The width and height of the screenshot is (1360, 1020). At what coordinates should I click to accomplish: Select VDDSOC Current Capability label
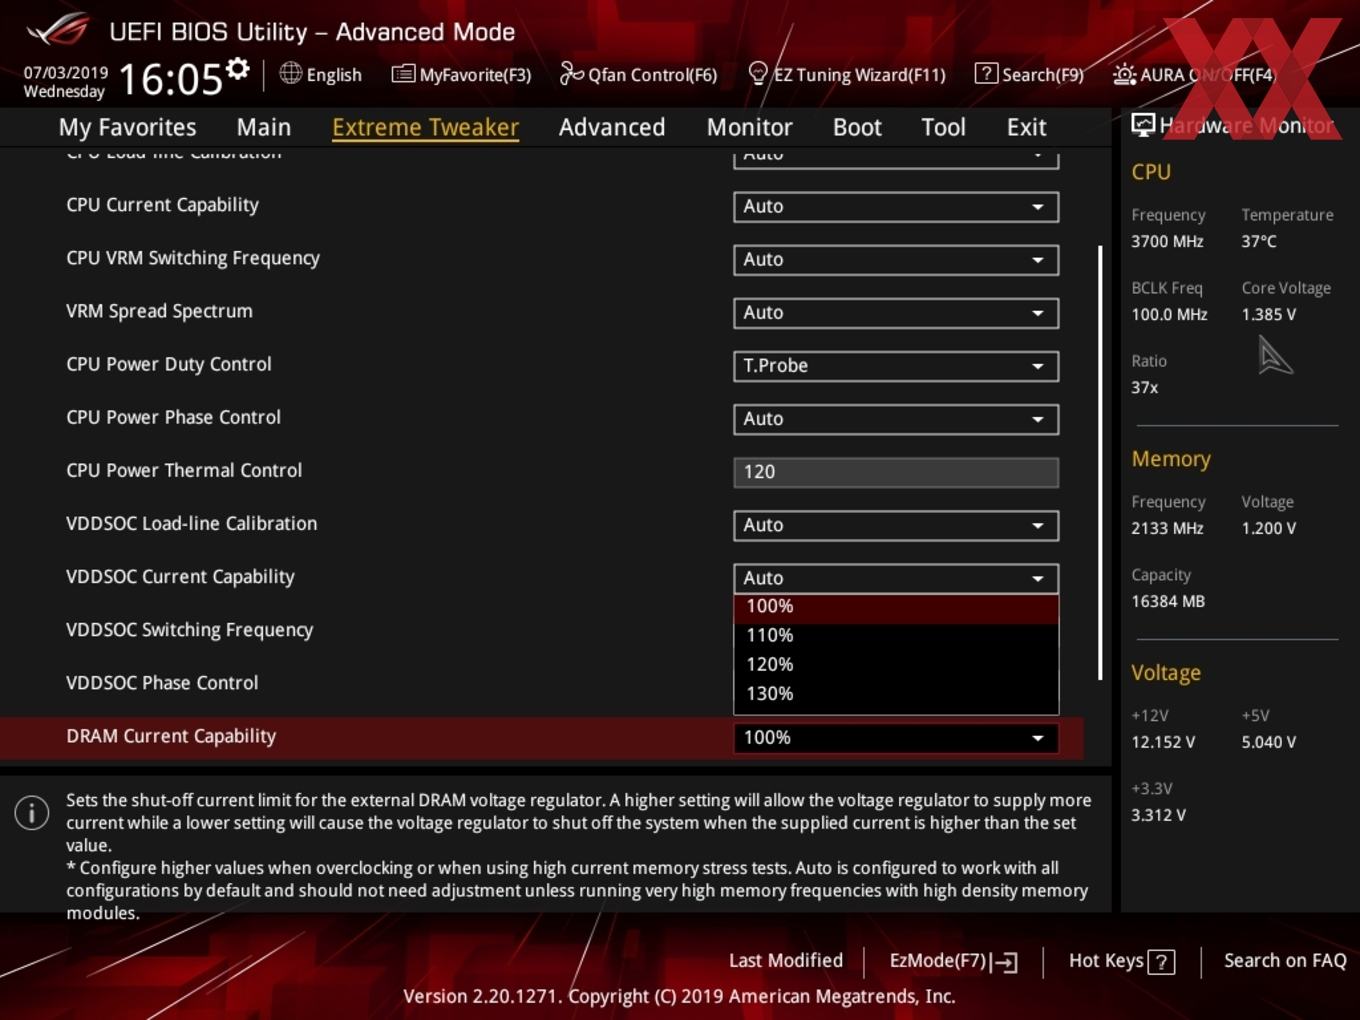coord(180,577)
